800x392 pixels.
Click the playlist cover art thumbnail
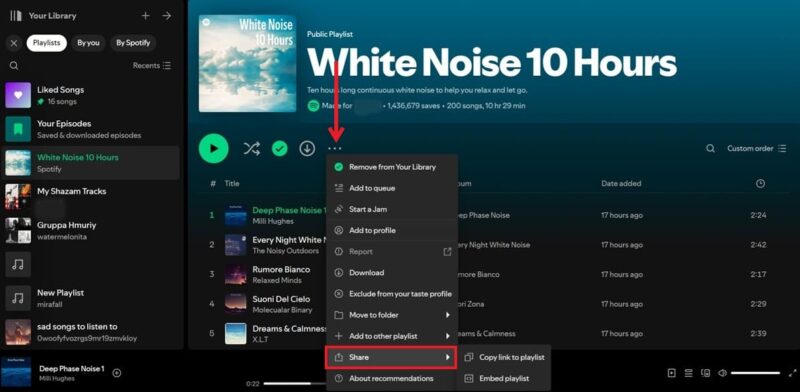[247, 63]
